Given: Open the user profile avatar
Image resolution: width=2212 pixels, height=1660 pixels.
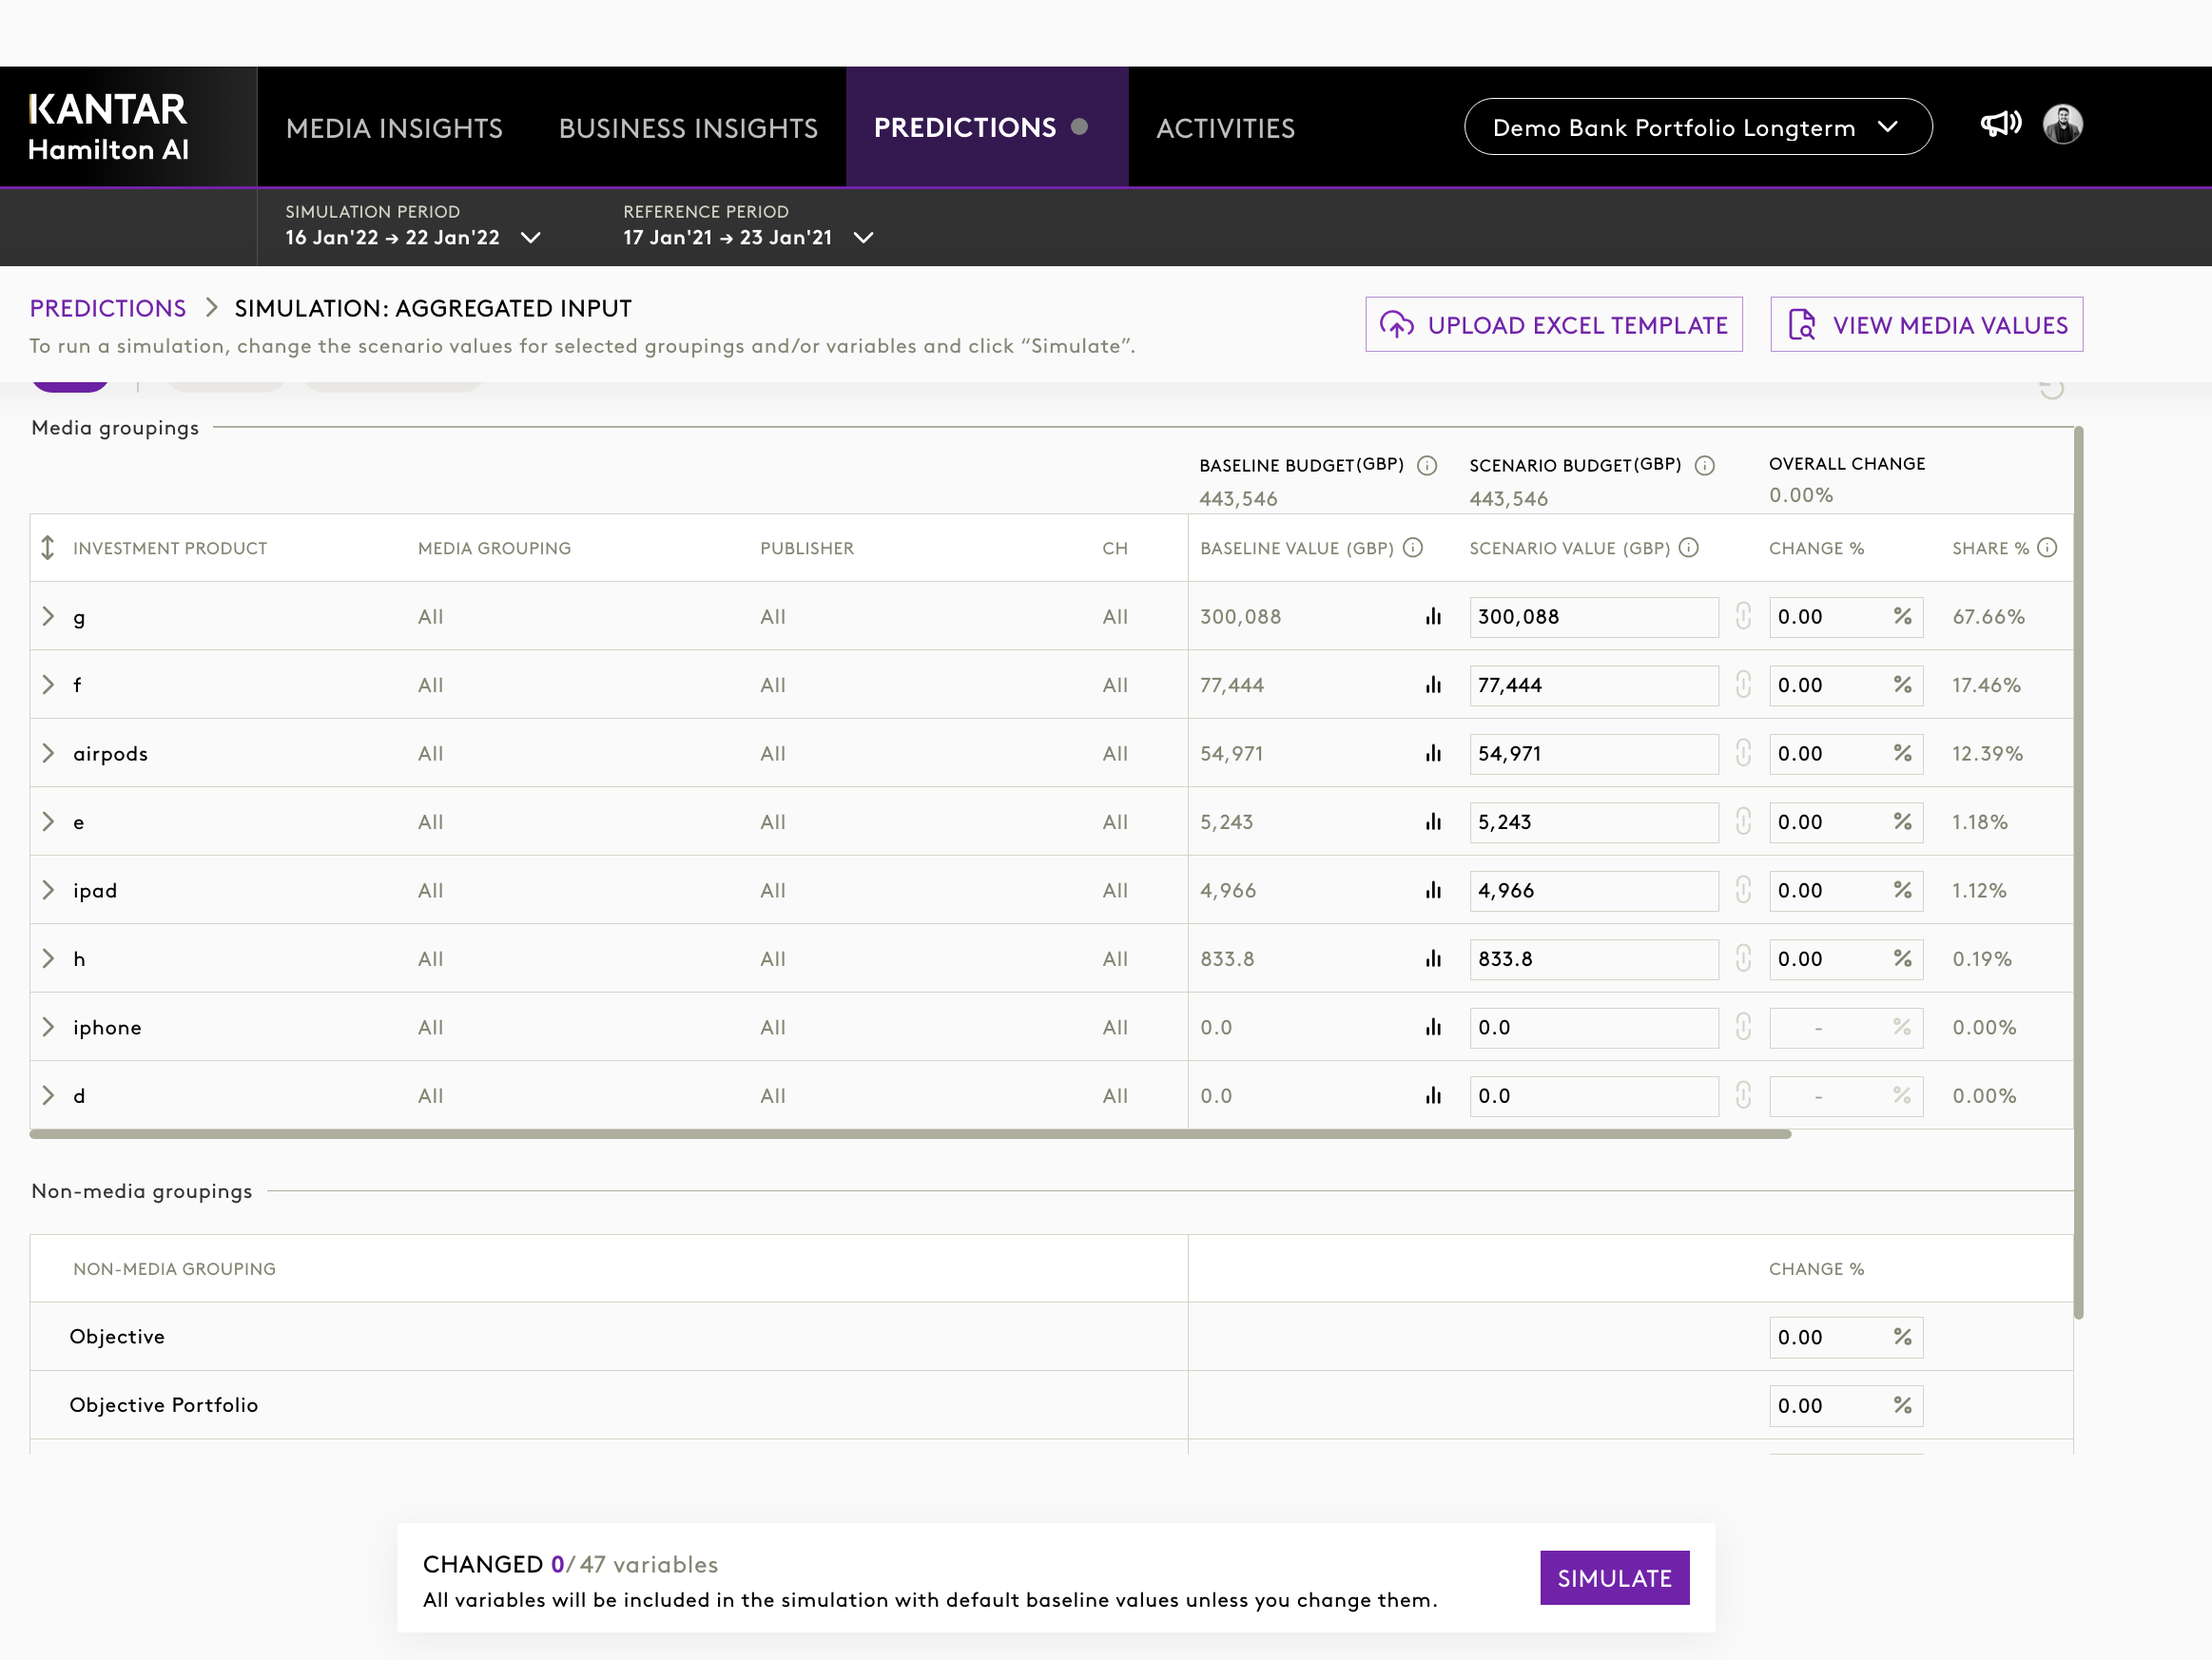Looking at the screenshot, I should click(2062, 125).
